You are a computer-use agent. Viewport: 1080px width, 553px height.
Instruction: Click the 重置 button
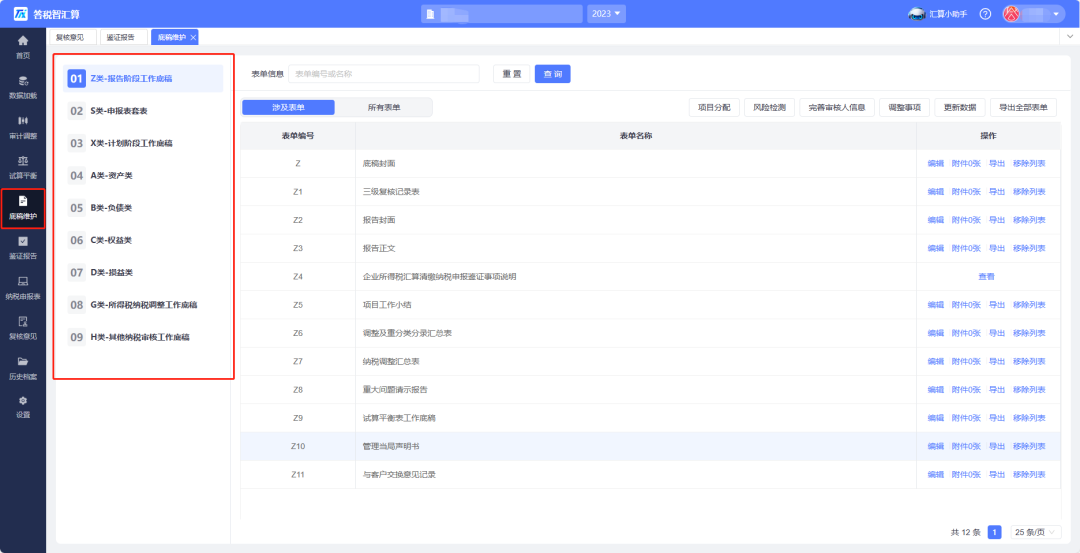coord(512,74)
